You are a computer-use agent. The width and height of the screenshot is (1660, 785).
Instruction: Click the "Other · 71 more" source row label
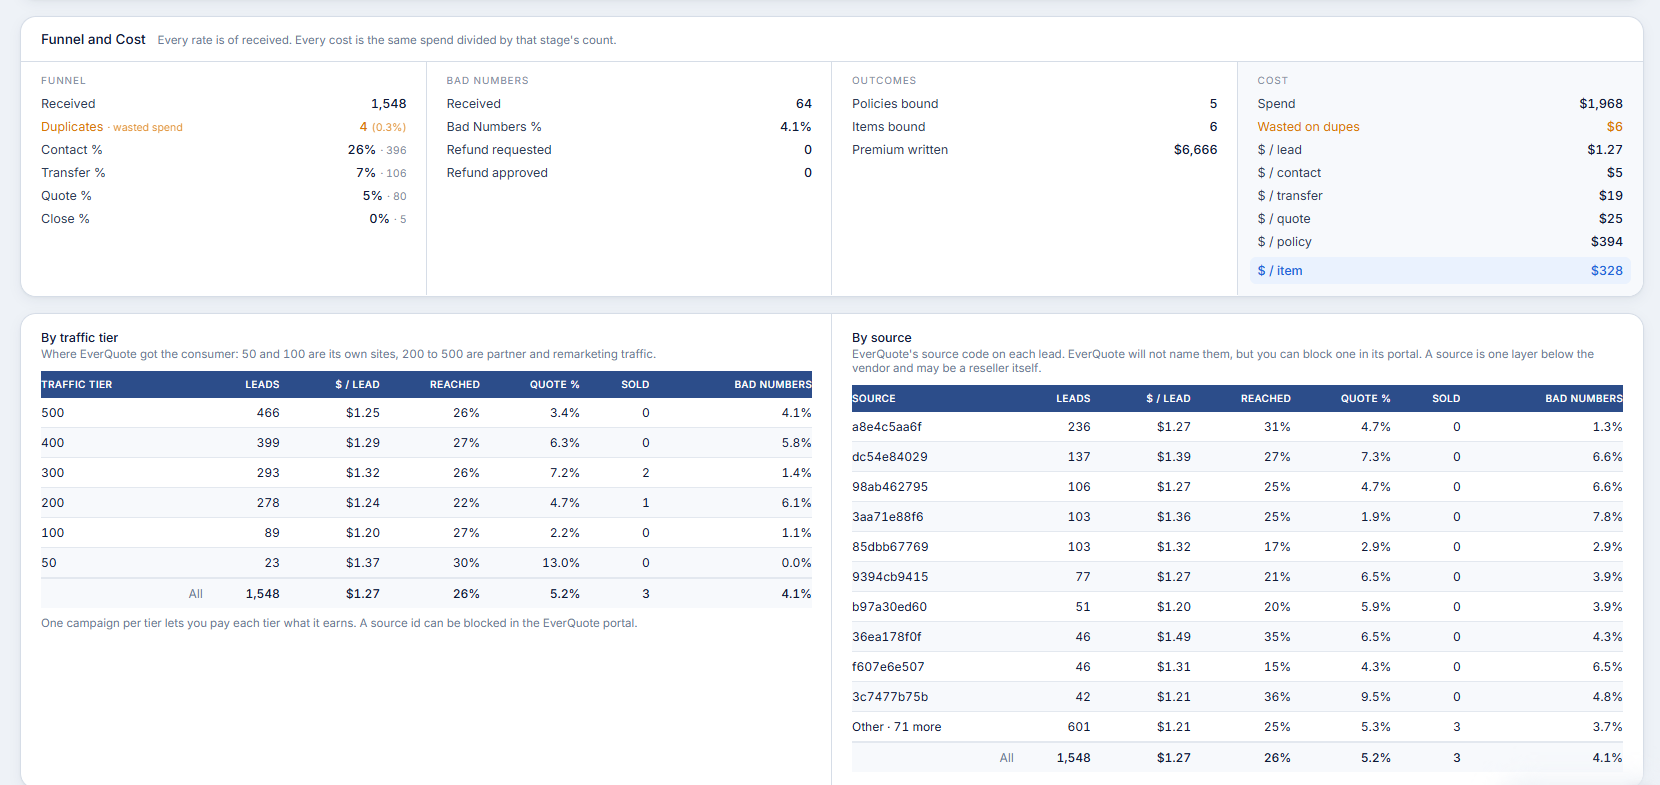pos(897,727)
